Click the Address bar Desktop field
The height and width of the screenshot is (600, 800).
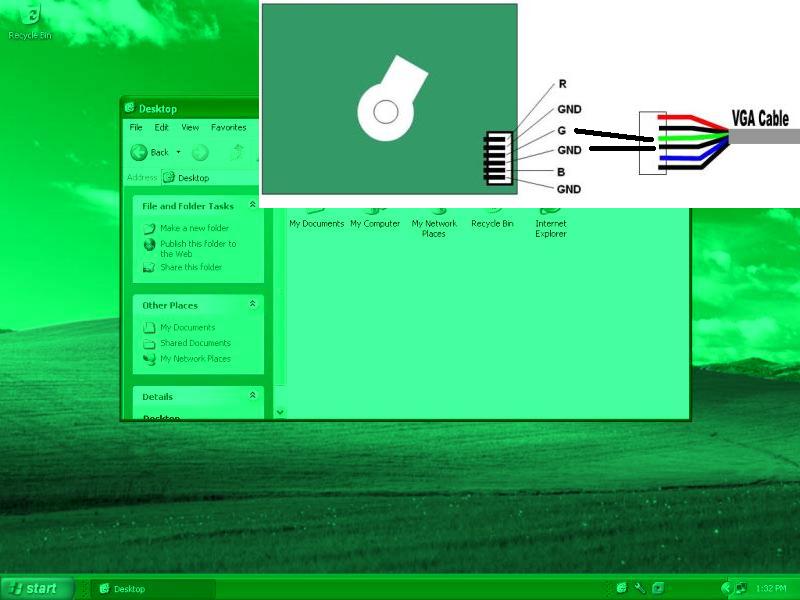pyautogui.click(x=210, y=178)
